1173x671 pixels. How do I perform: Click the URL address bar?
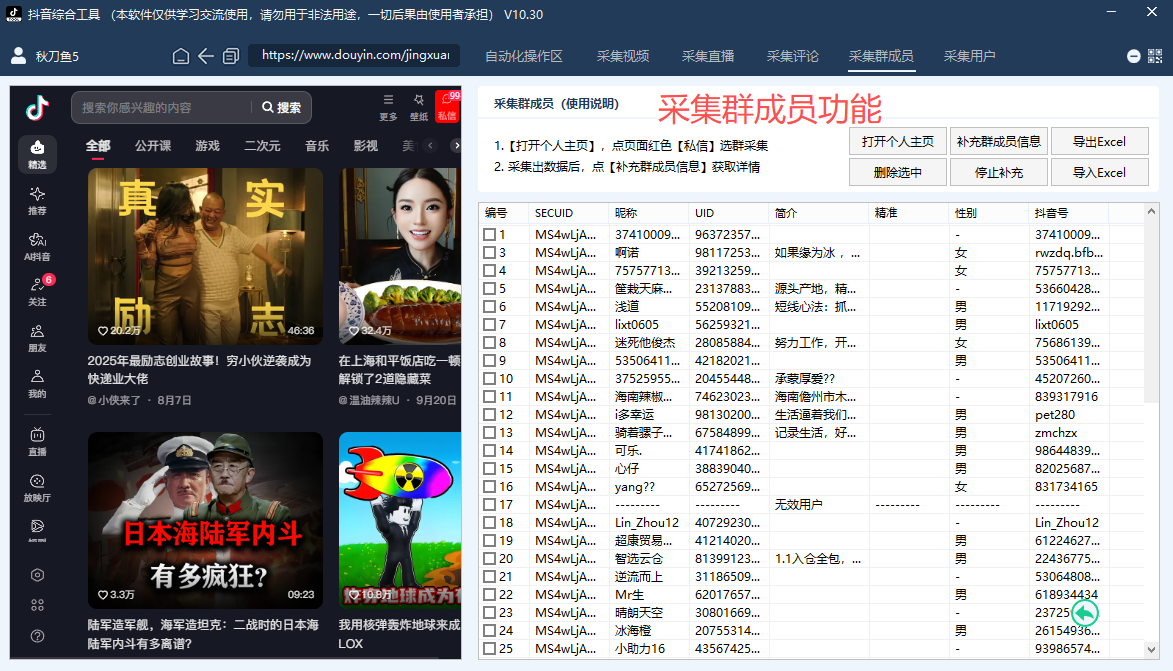pyautogui.click(x=355, y=55)
